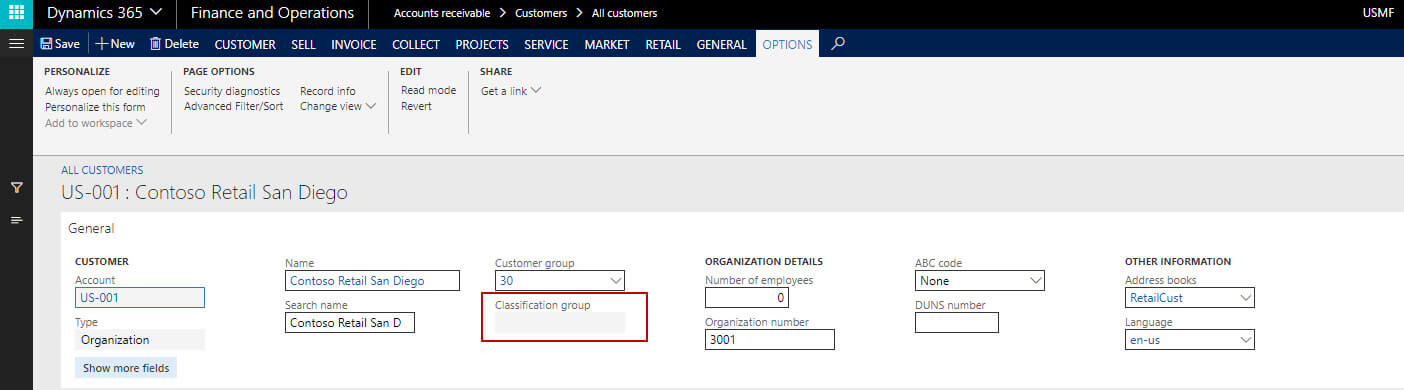The image size is (1404, 390).
Task: Expand Add to workspace menu
Action: 96,122
